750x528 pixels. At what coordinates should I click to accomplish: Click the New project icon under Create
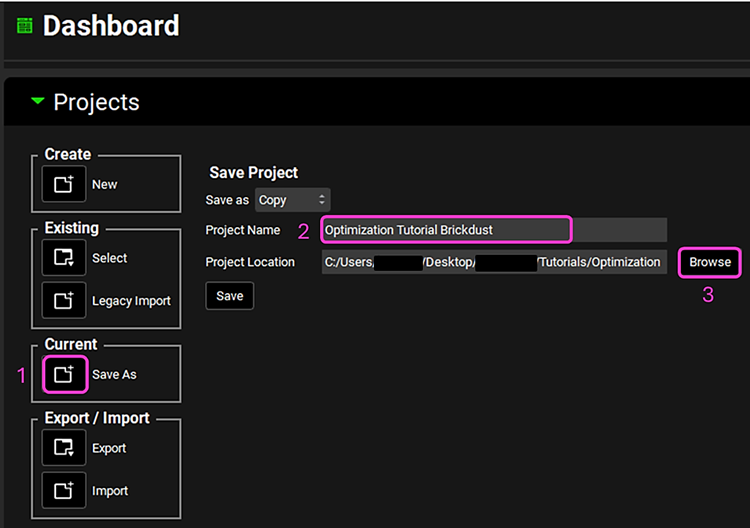point(64,185)
